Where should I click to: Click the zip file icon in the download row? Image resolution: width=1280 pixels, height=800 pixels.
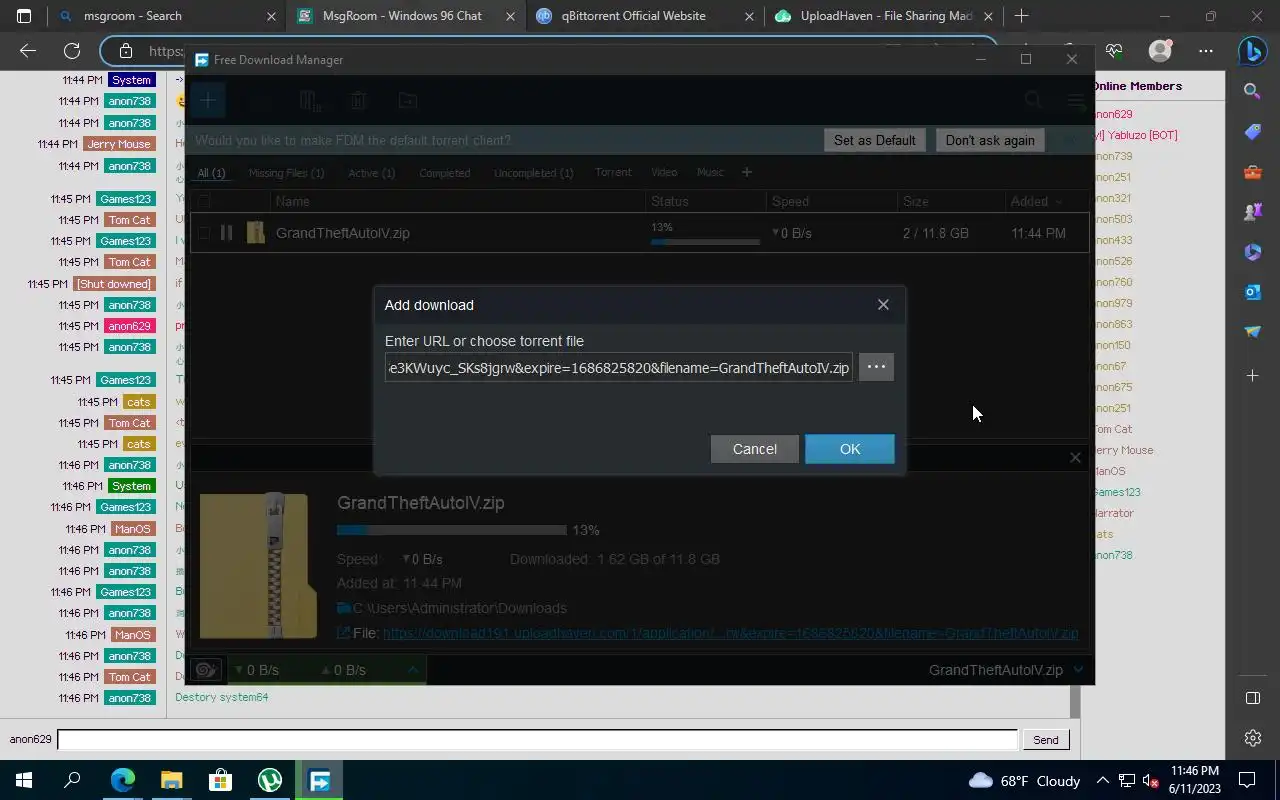256,233
